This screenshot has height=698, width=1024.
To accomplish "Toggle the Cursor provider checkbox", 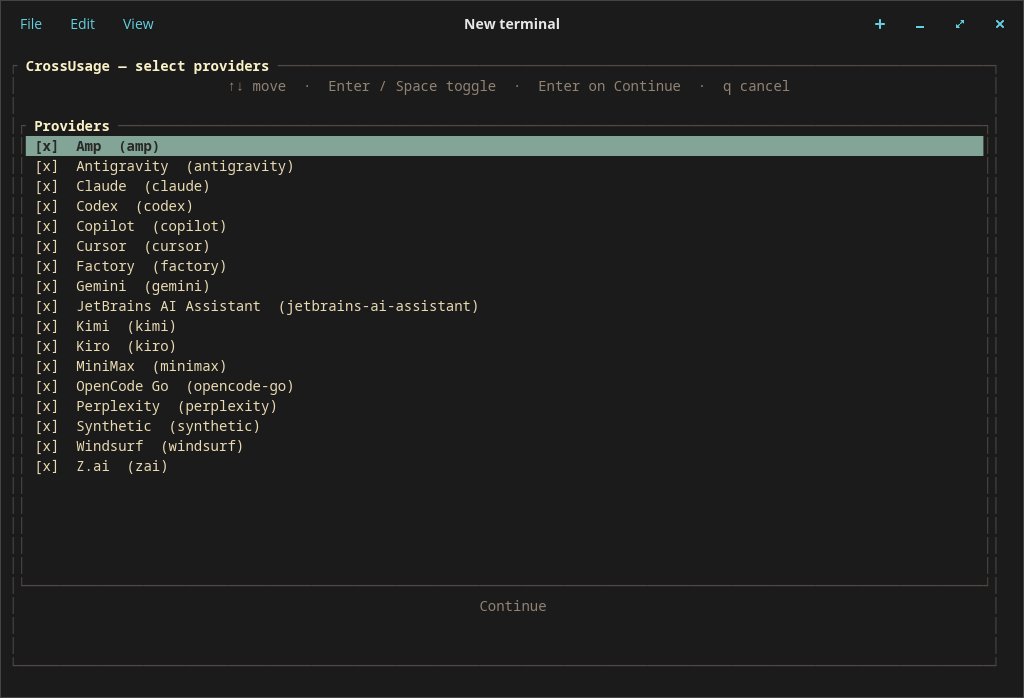I will 46,246.
